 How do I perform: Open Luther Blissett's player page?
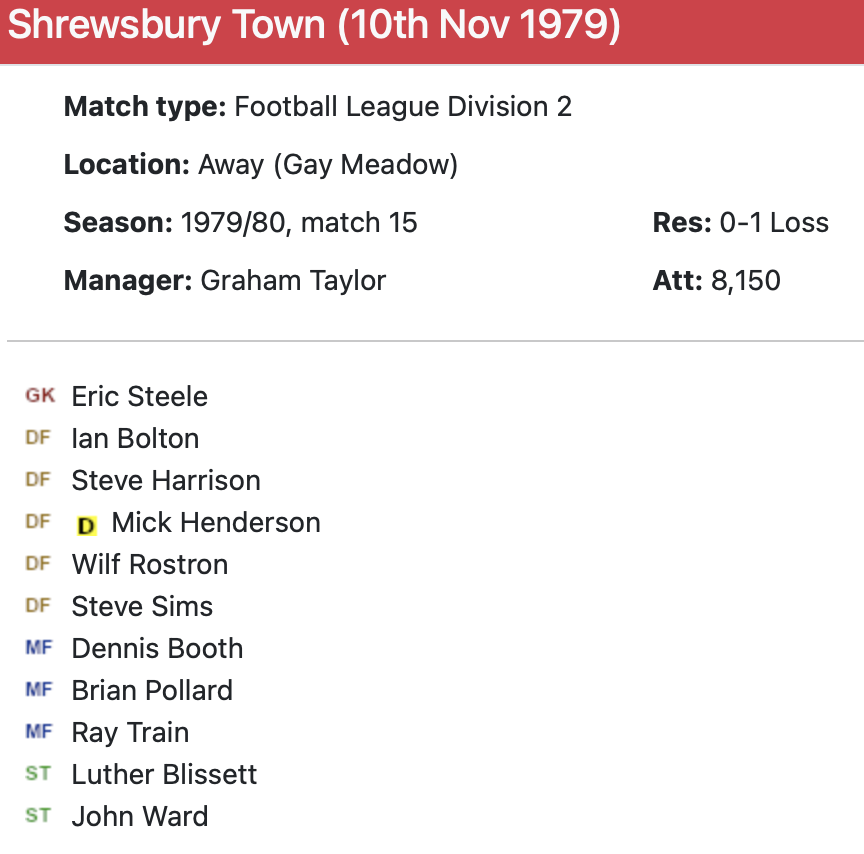click(165, 774)
